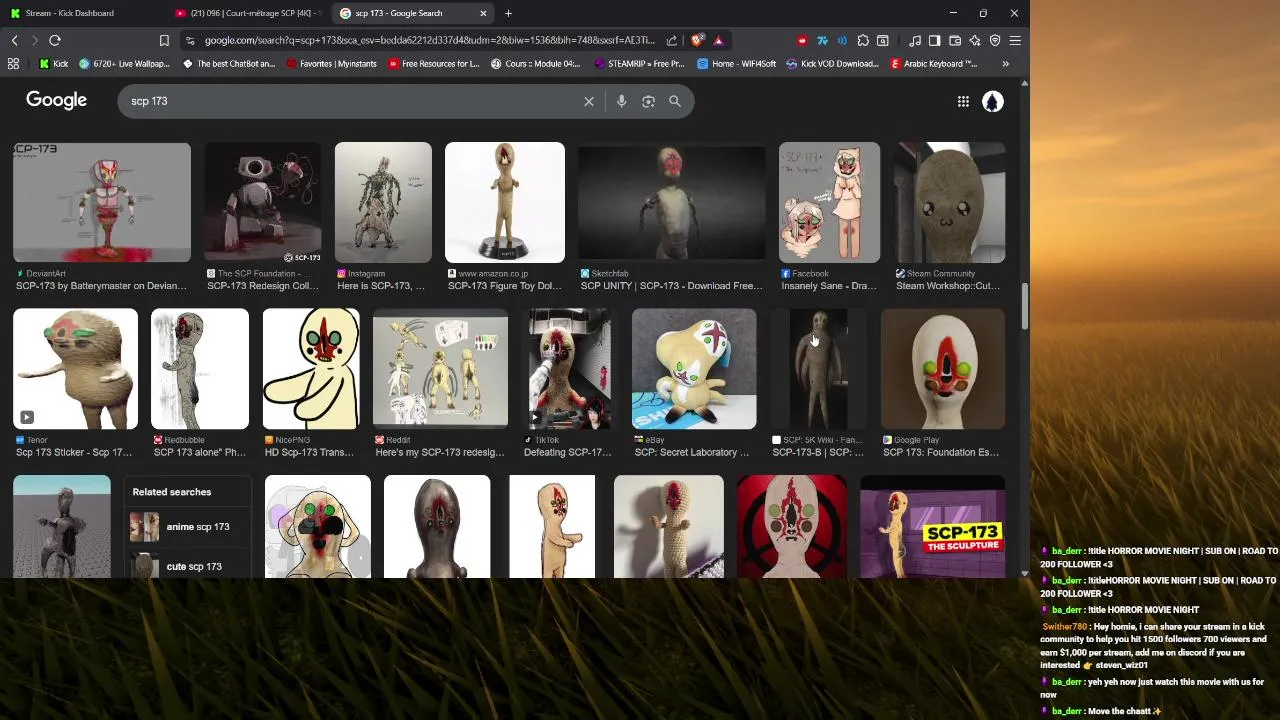
Task: Close the scp 173 Google Search tab
Action: [484, 13]
